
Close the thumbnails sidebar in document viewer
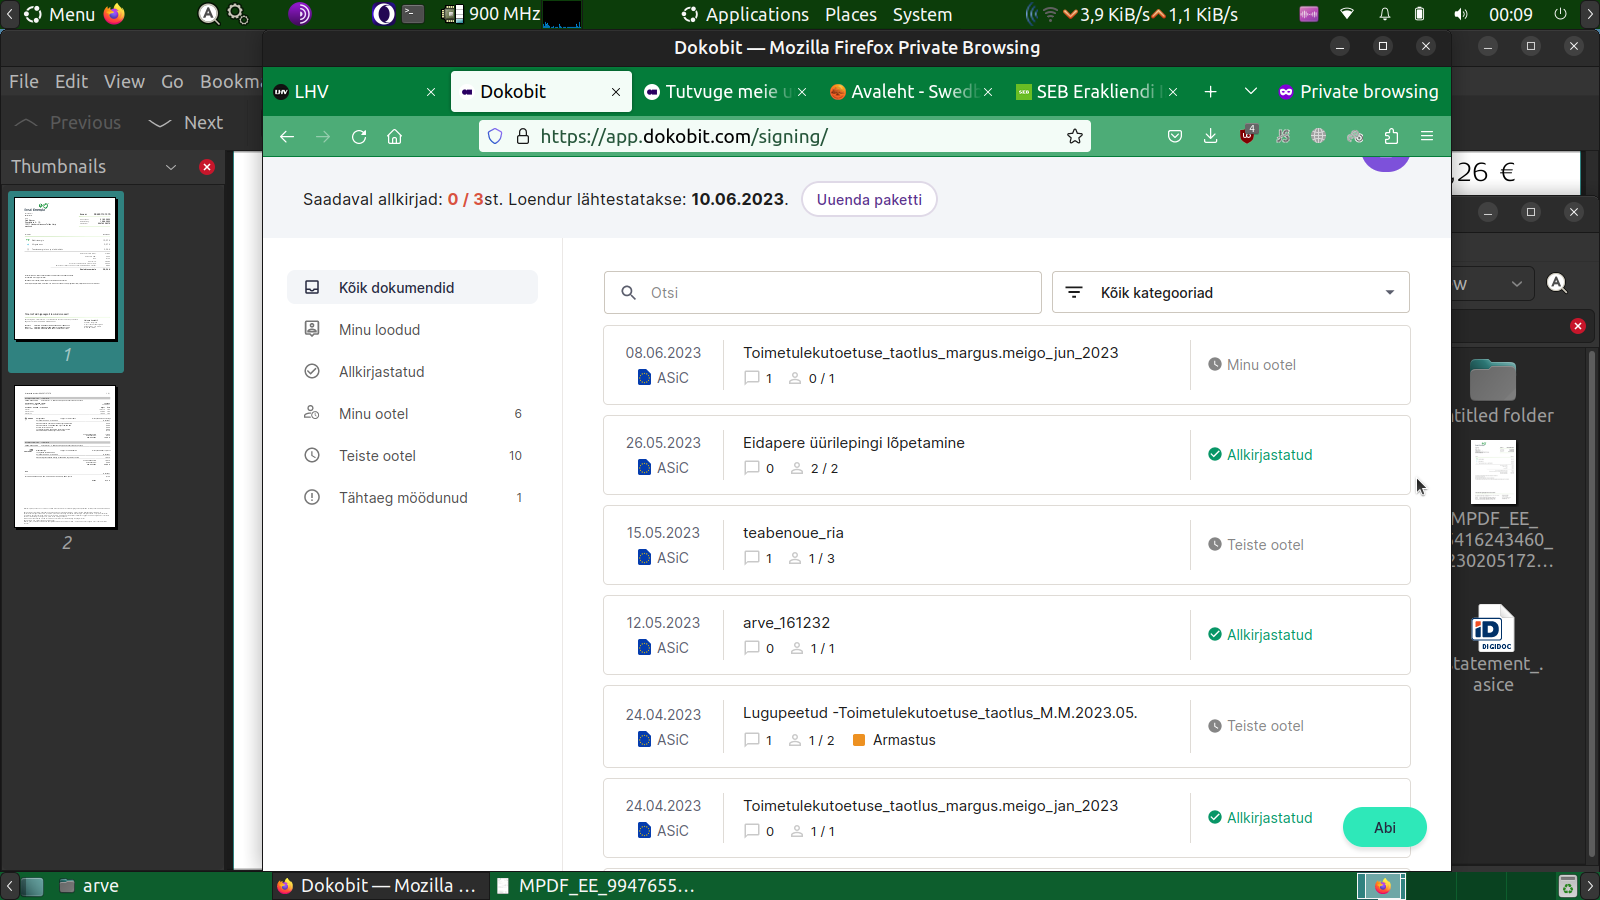coord(207,167)
